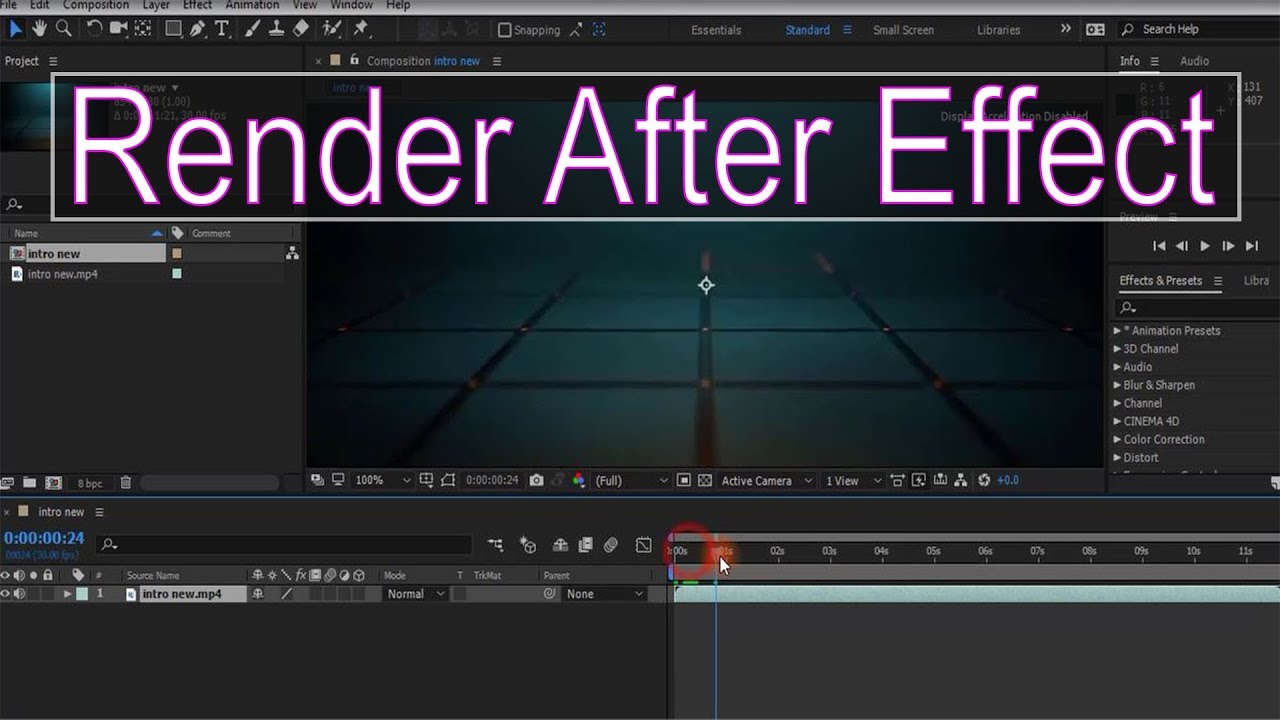Open the 1 View layout dropdown
The image size is (1280, 720).
pyautogui.click(x=853, y=481)
